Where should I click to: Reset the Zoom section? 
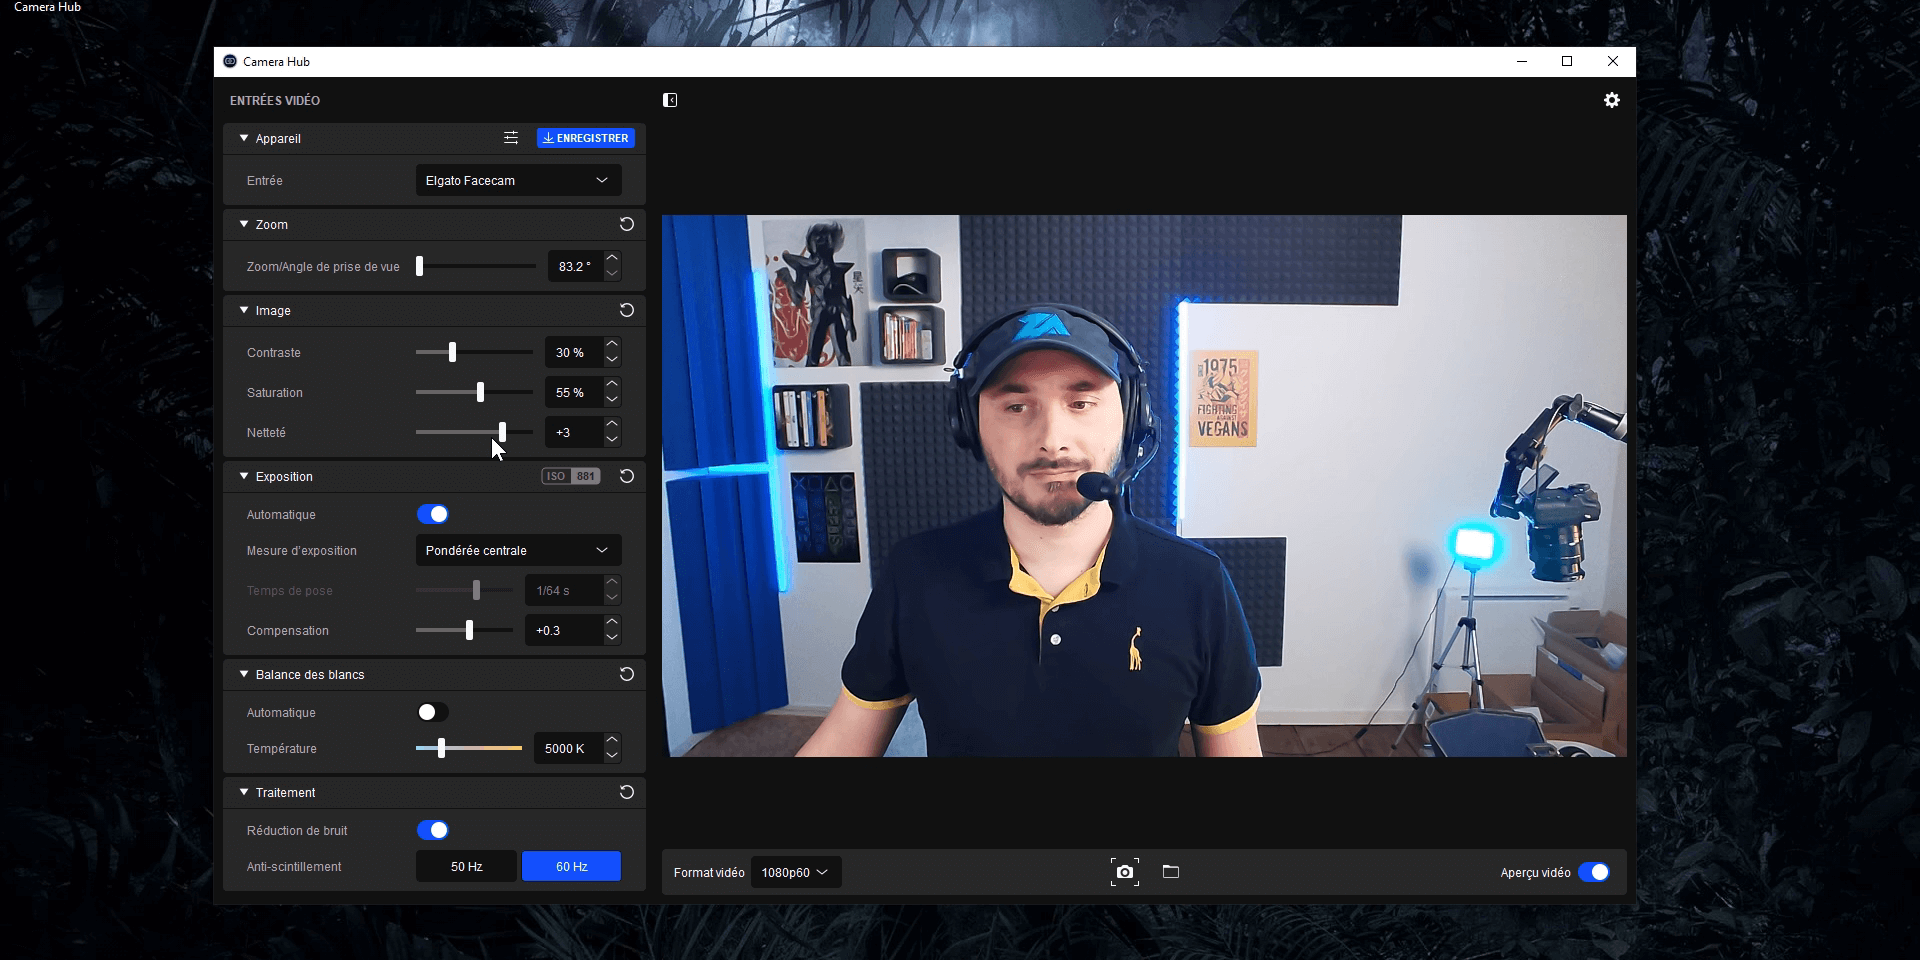point(627,224)
